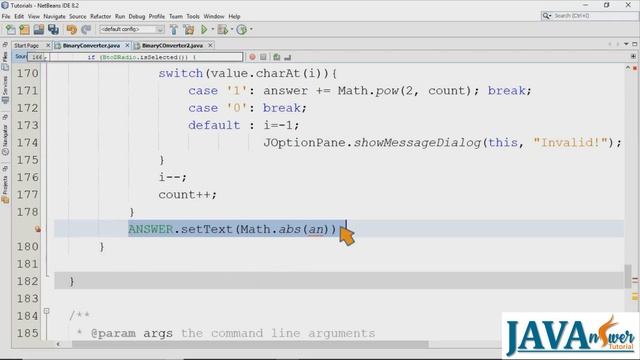Click line number 170 in gutter
The image size is (640, 360).
click(x=27, y=73)
